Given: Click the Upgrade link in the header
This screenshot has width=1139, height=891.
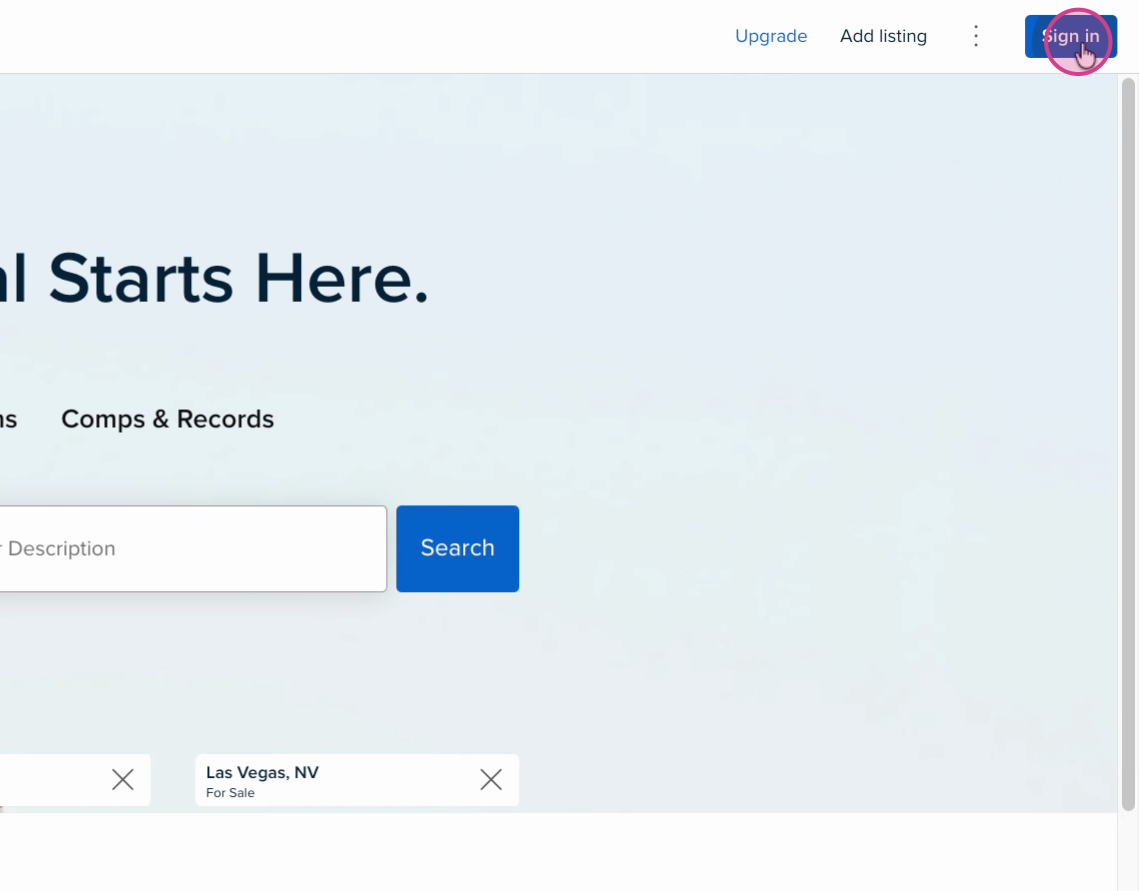Looking at the screenshot, I should pos(770,36).
